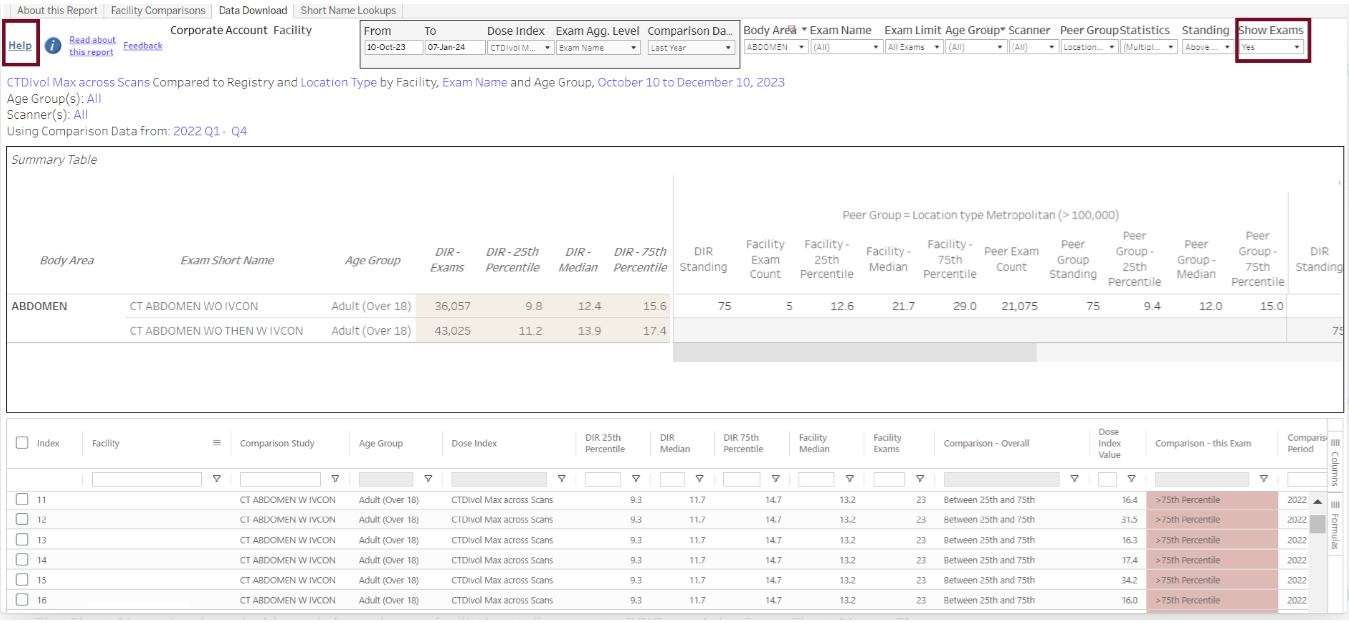The height and width of the screenshot is (623, 1349).
Task: Click the Comparison - Overall column header
Action: pos(986,443)
